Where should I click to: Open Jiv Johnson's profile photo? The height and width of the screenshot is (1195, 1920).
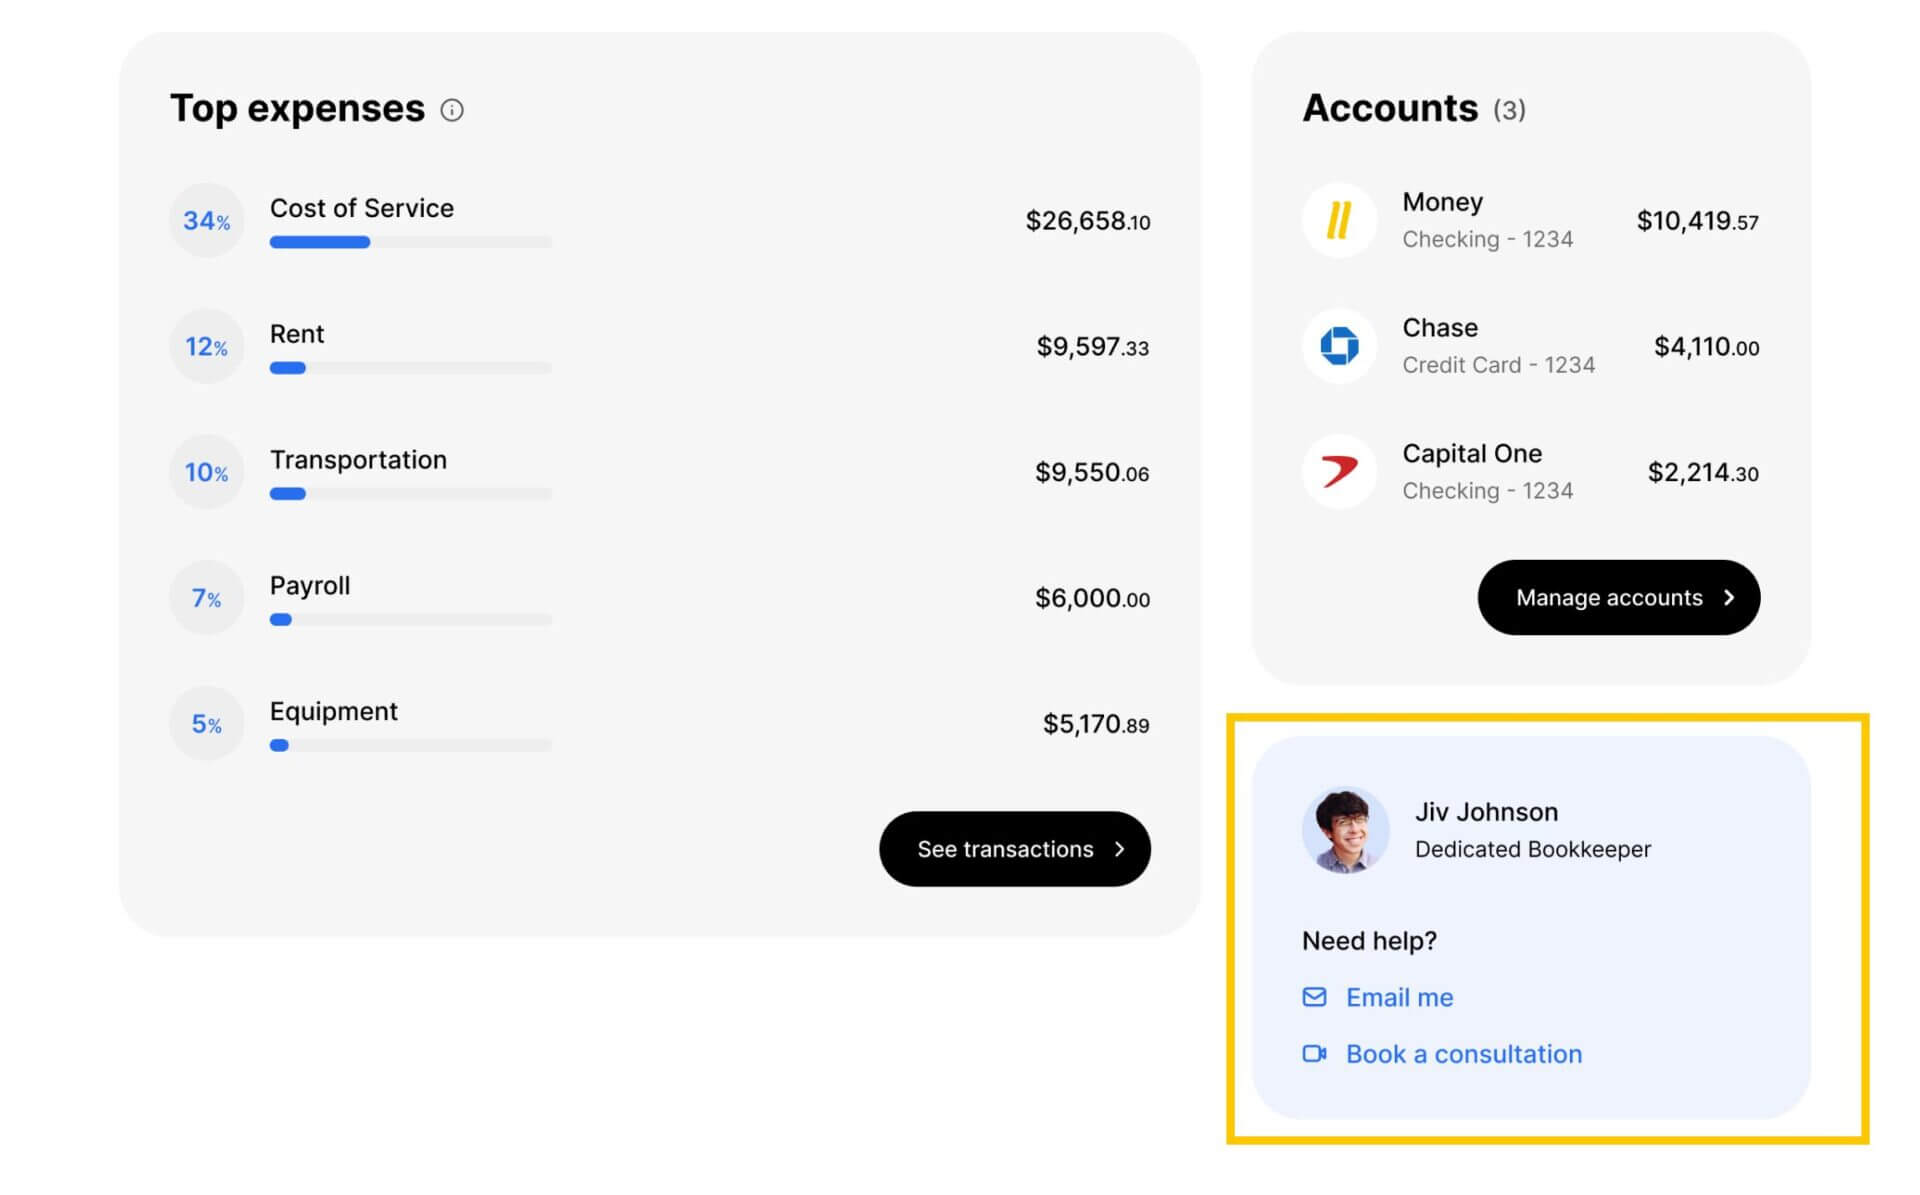click(1345, 830)
